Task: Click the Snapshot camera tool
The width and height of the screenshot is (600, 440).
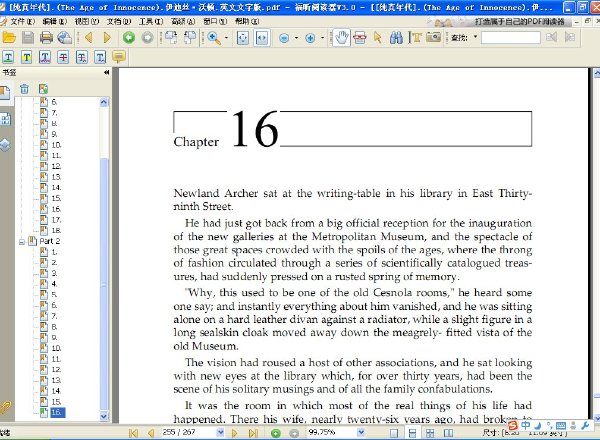Action: (x=433, y=37)
